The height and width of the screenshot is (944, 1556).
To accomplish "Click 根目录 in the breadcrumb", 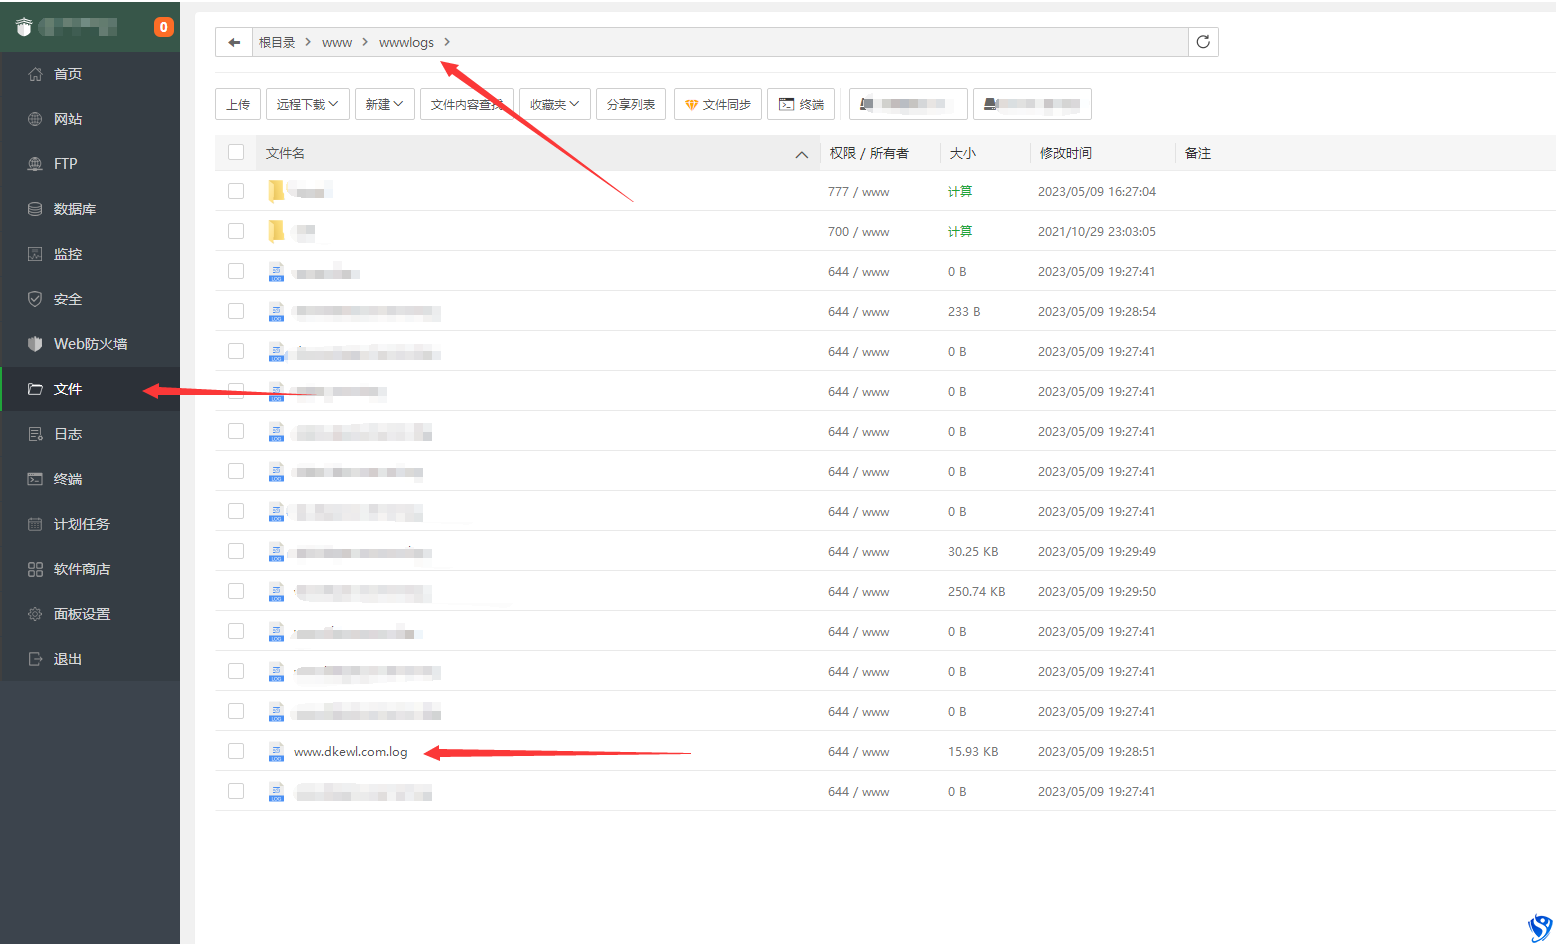I will 277,42.
